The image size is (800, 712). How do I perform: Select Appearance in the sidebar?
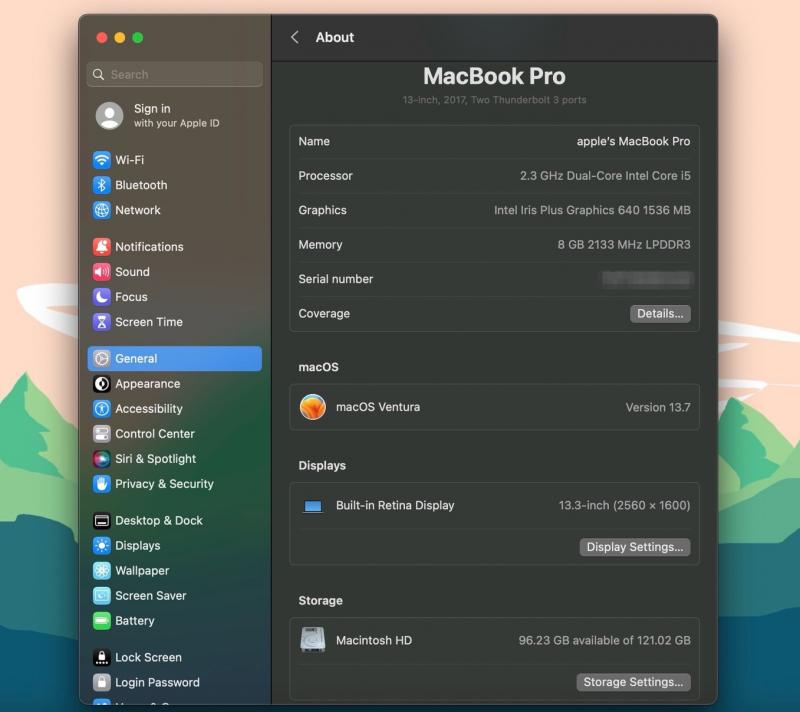pos(147,384)
